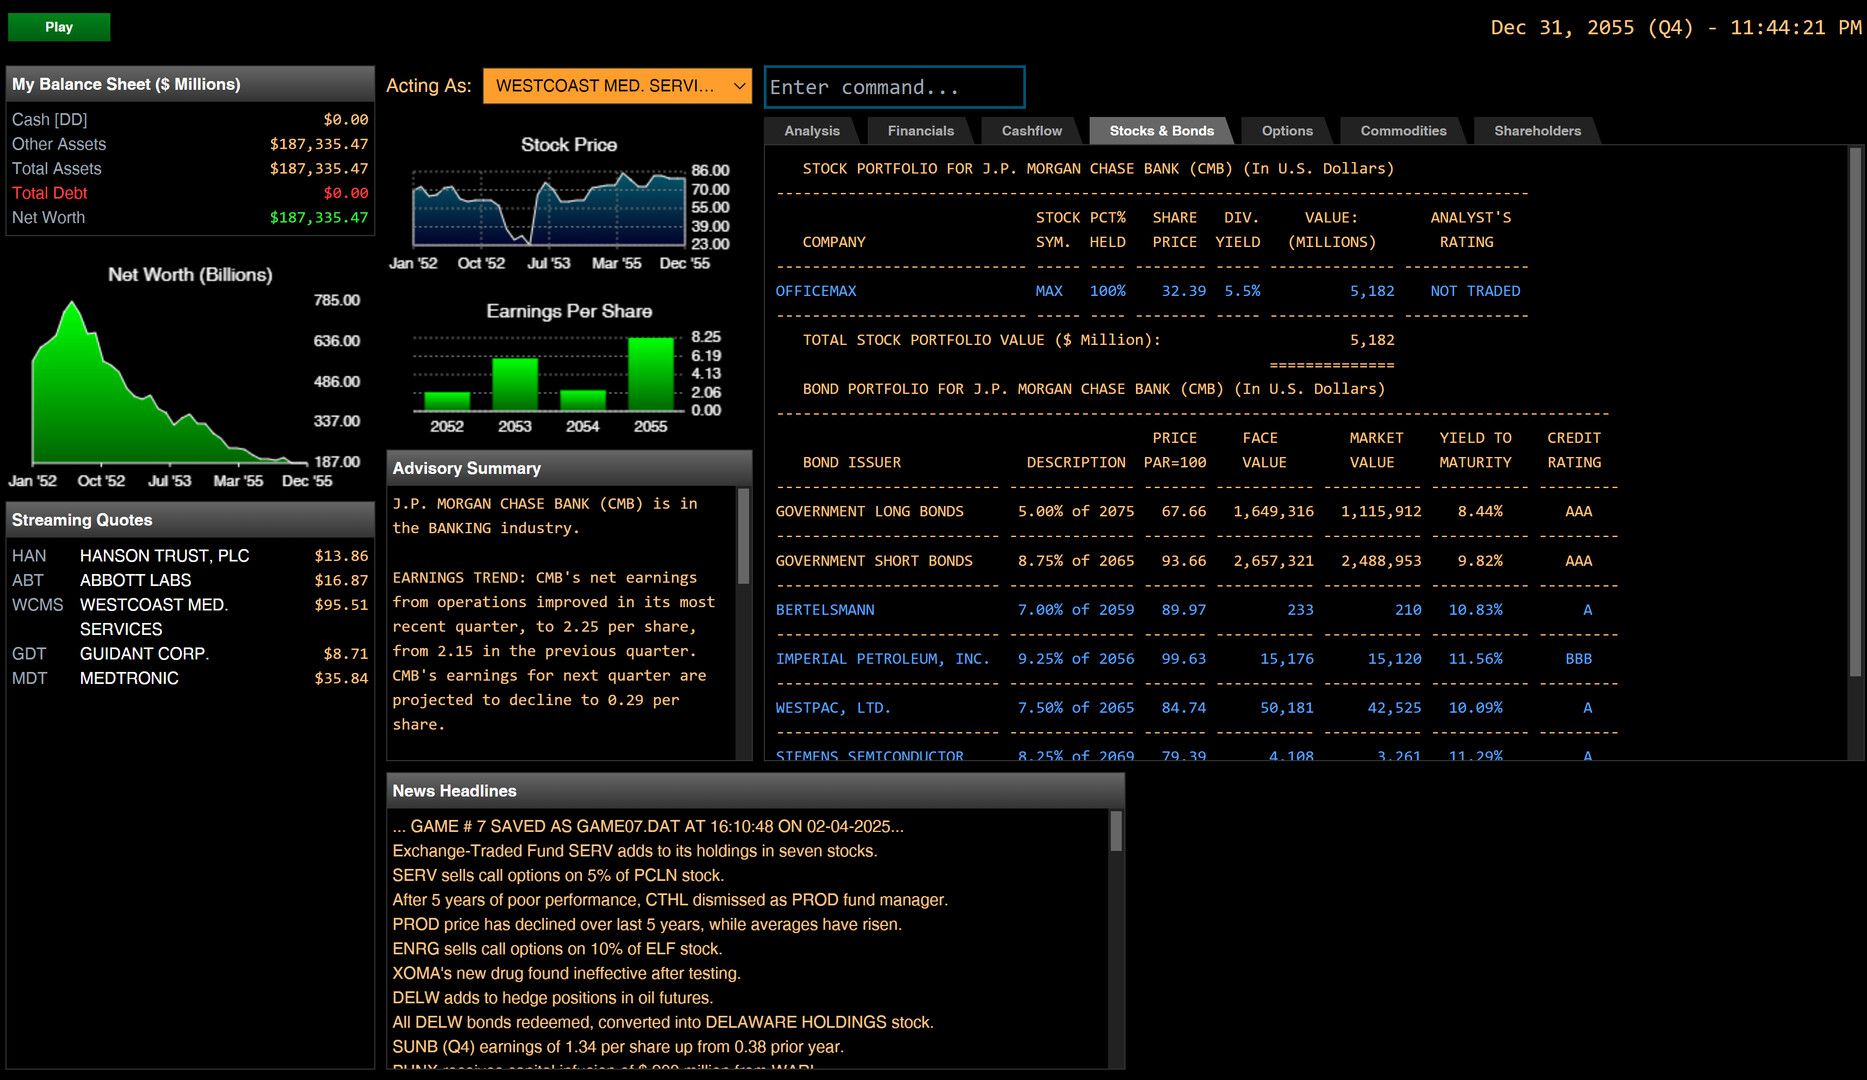This screenshot has width=1867, height=1080.
Task: Select the Stocks & Bonds tab
Action: pos(1161,131)
